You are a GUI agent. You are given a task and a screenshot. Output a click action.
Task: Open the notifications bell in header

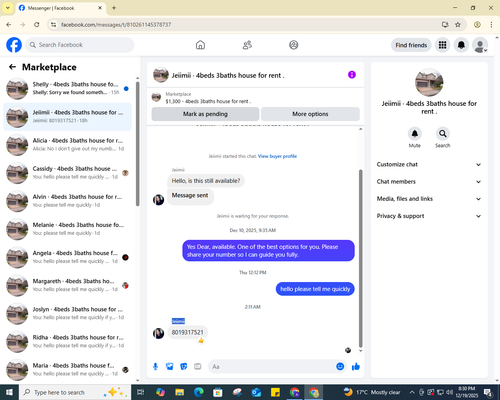click(461, 45)
